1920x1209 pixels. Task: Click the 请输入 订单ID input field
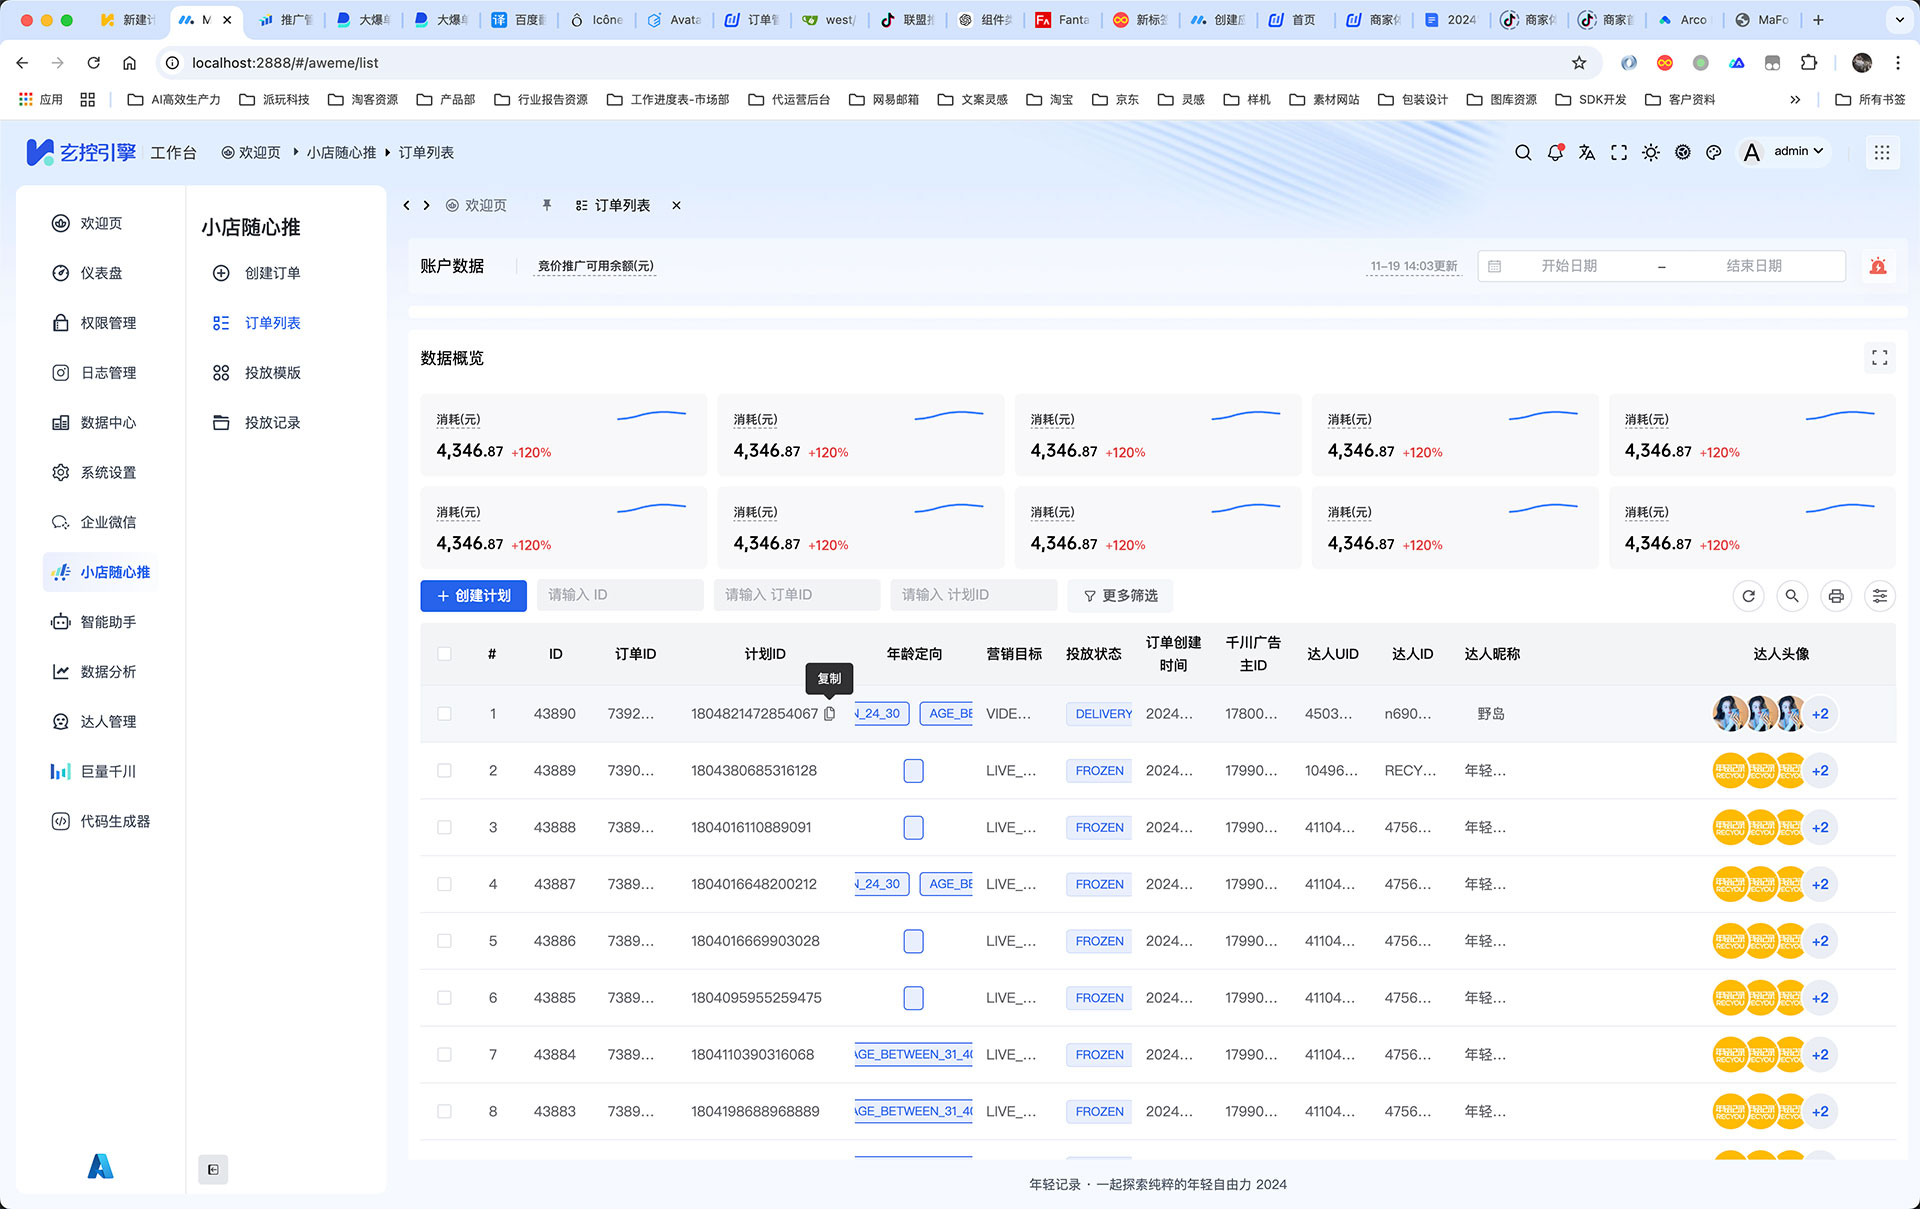tap(796, 595)
